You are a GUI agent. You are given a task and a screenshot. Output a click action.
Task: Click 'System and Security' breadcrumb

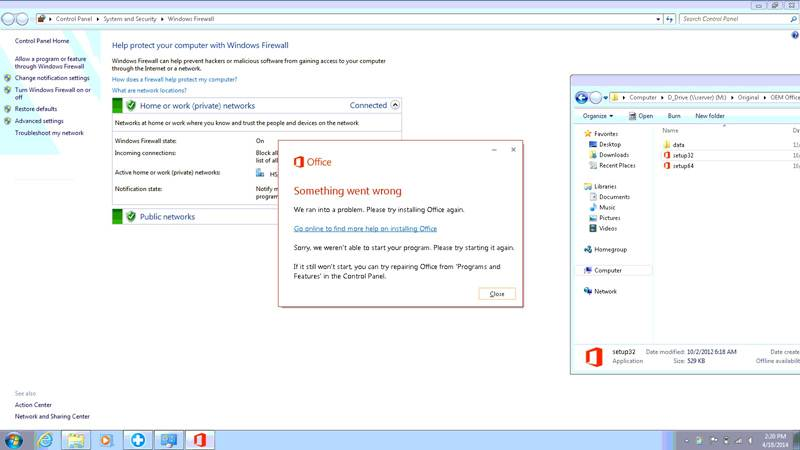(130, 19)
